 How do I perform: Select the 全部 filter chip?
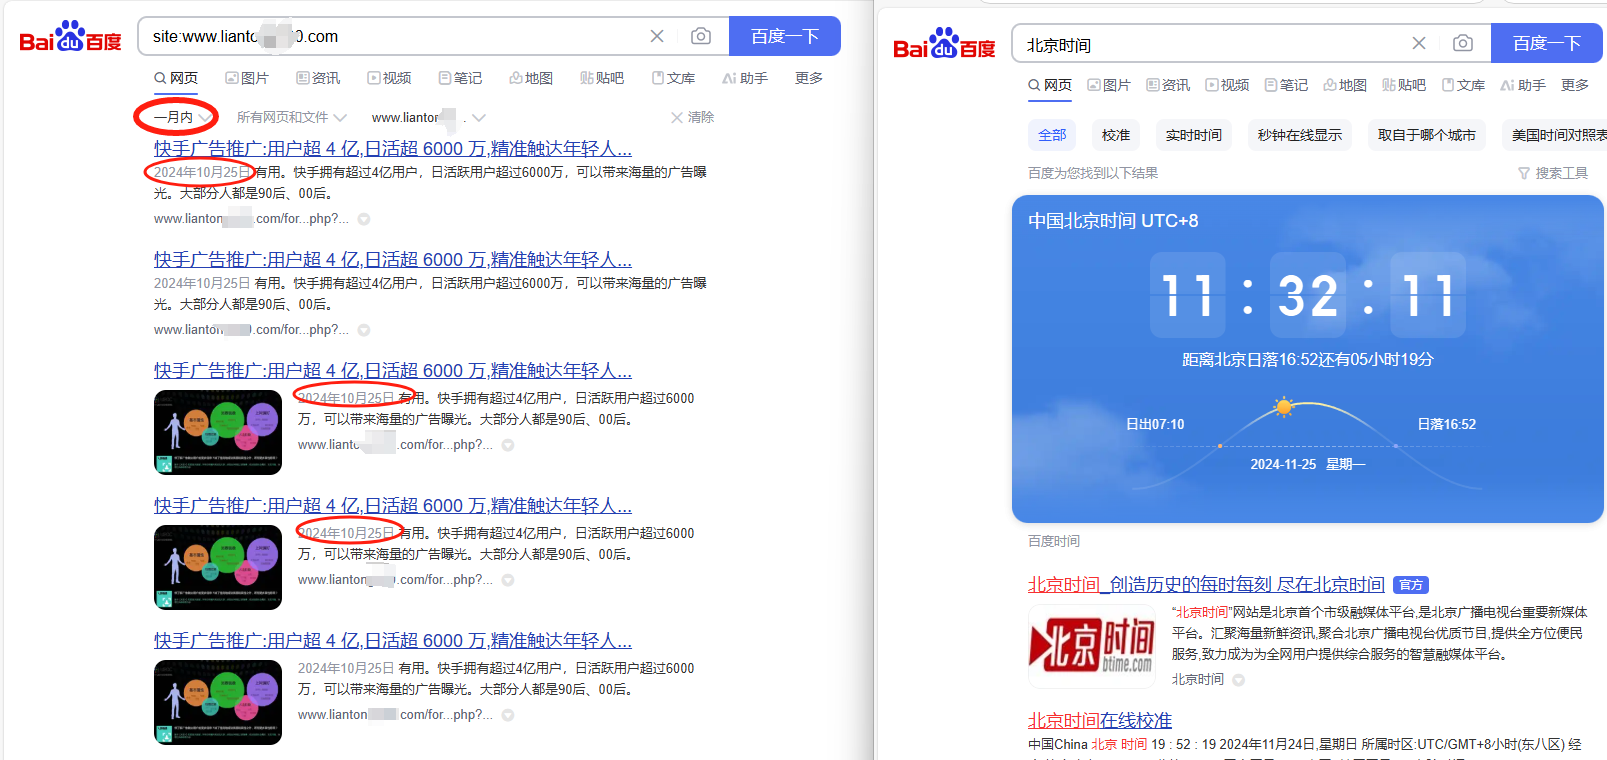[1052, 135]
